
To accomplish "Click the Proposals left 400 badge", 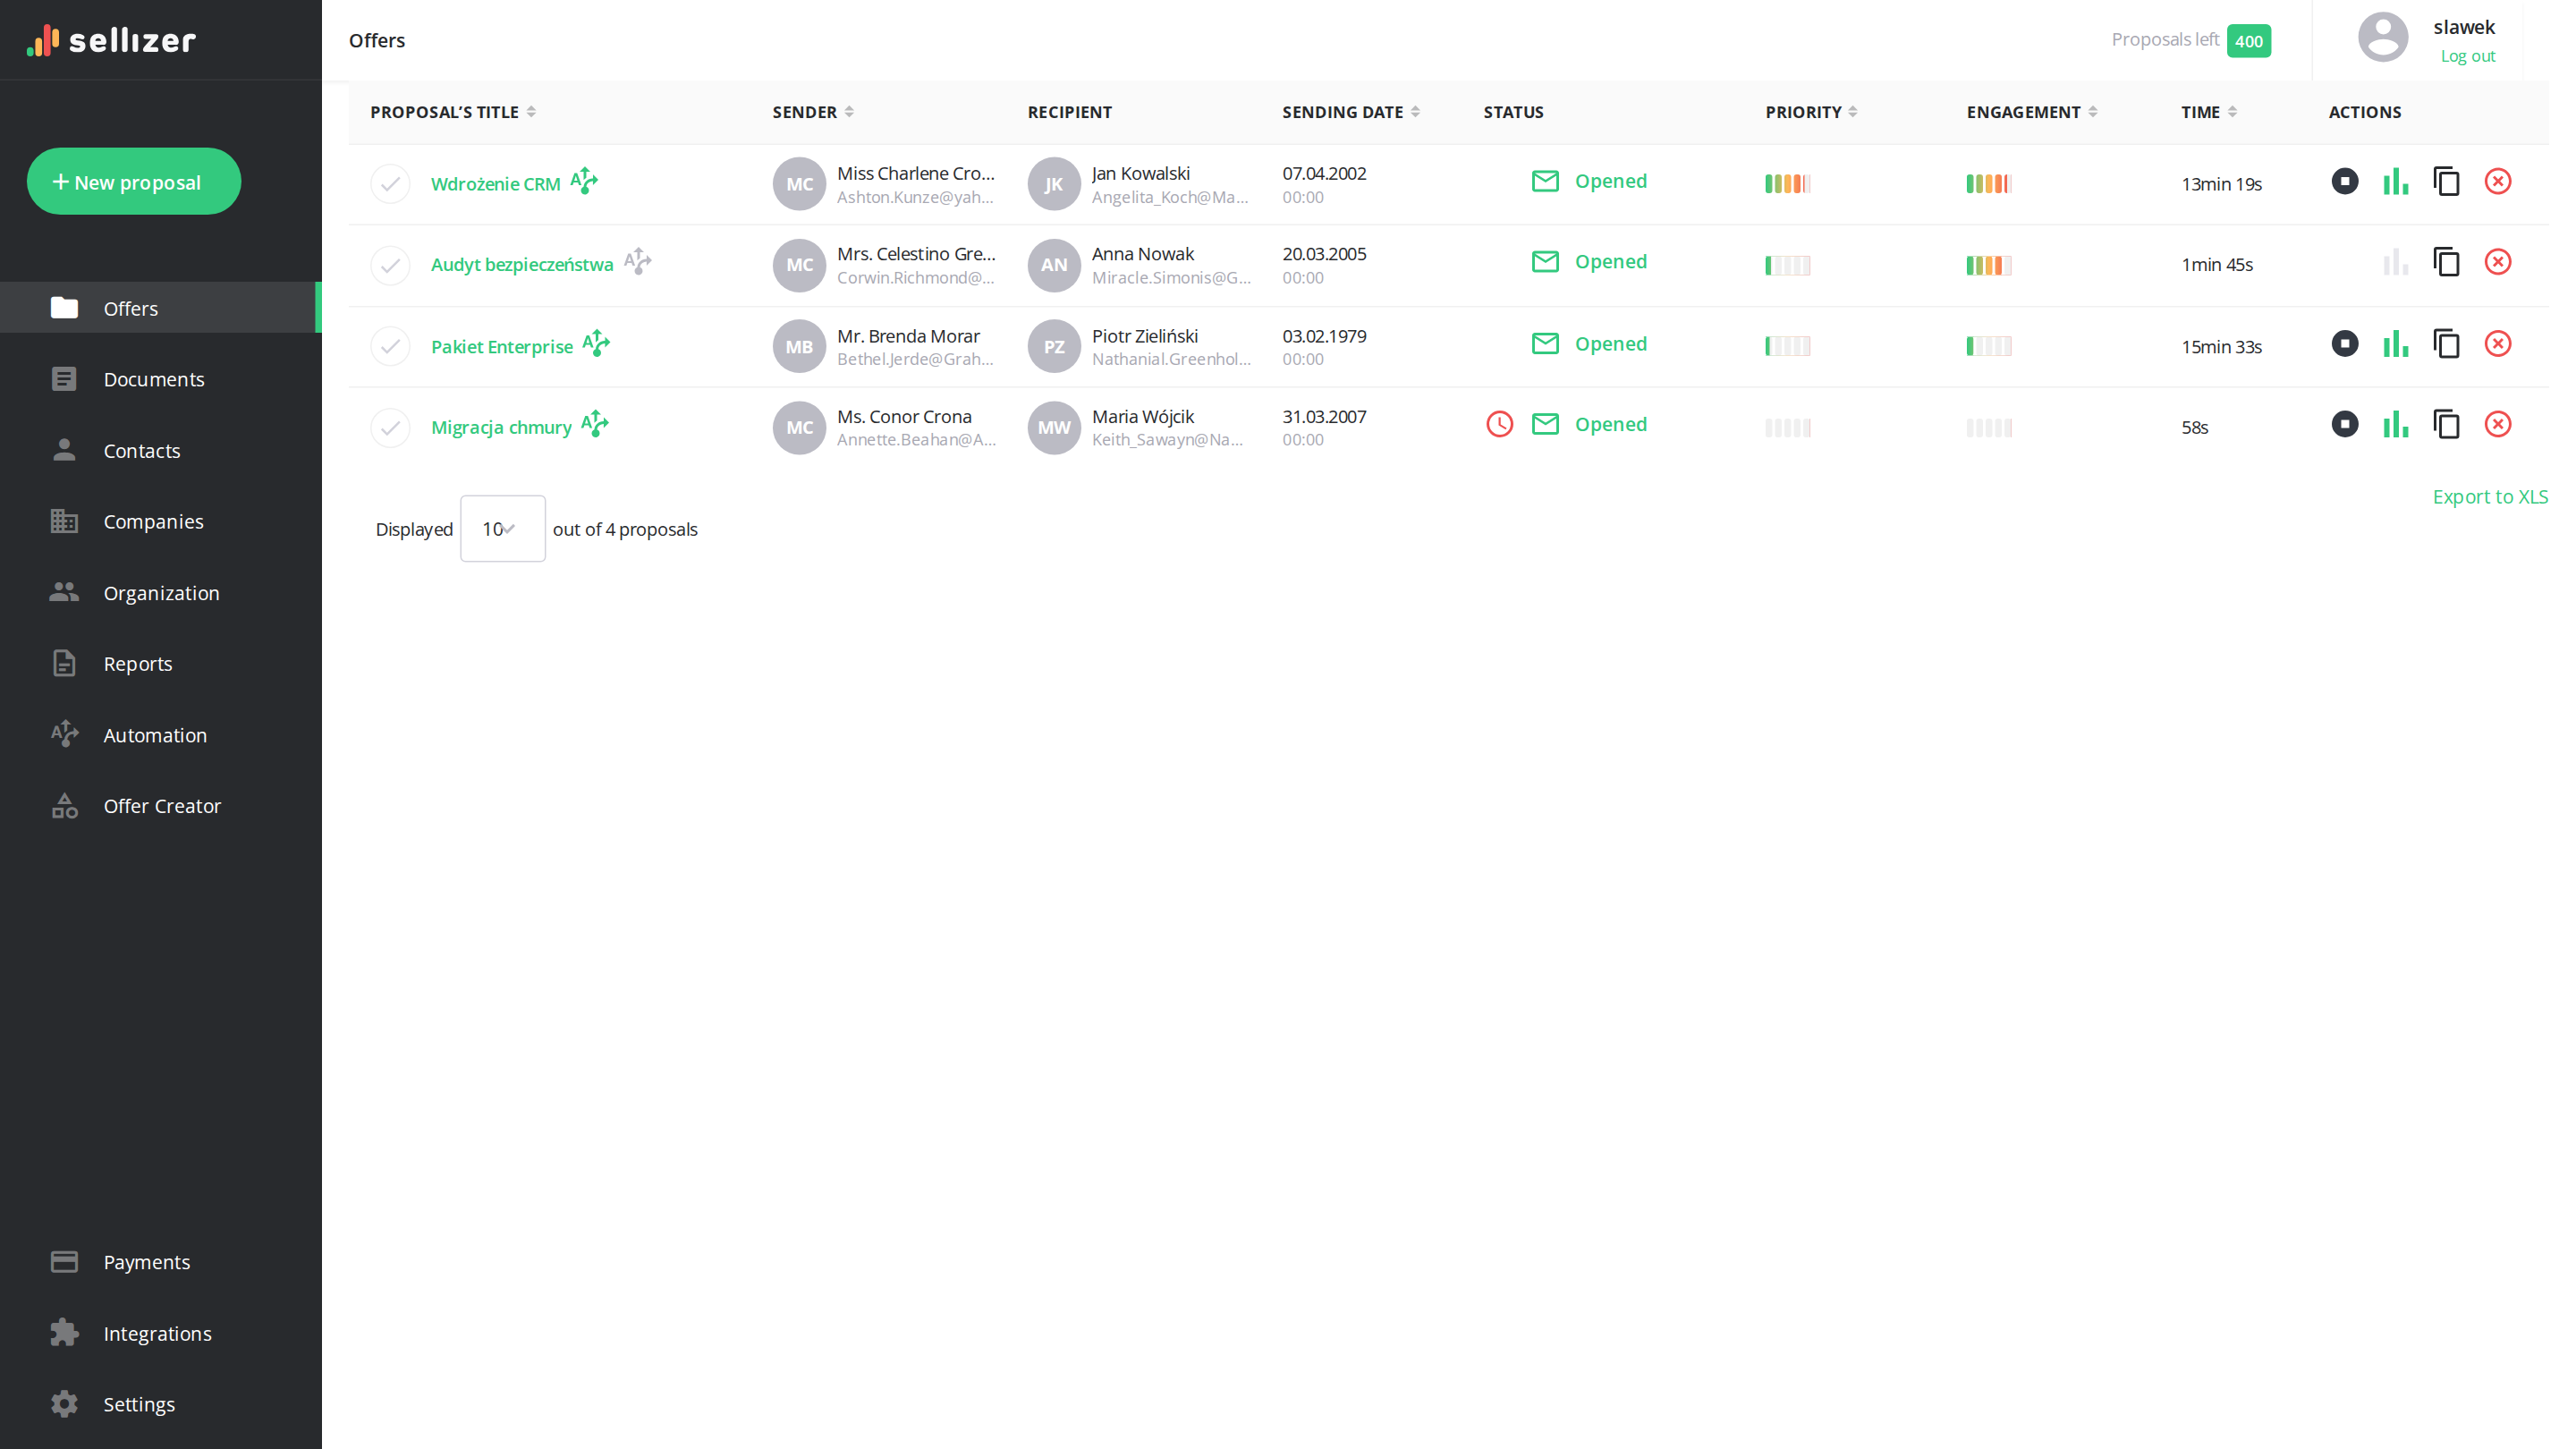I will [2248, 41].
